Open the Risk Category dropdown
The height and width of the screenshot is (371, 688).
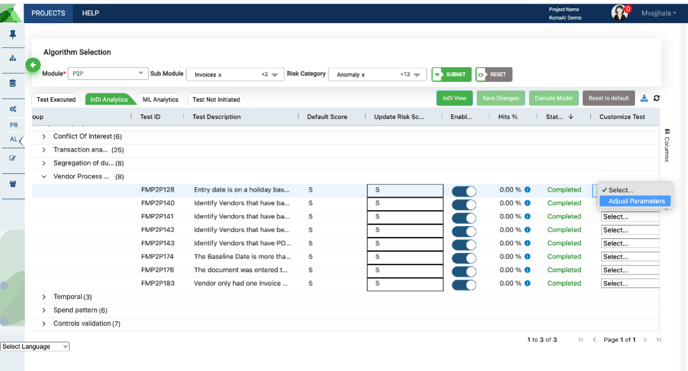[x=377, y=75]
